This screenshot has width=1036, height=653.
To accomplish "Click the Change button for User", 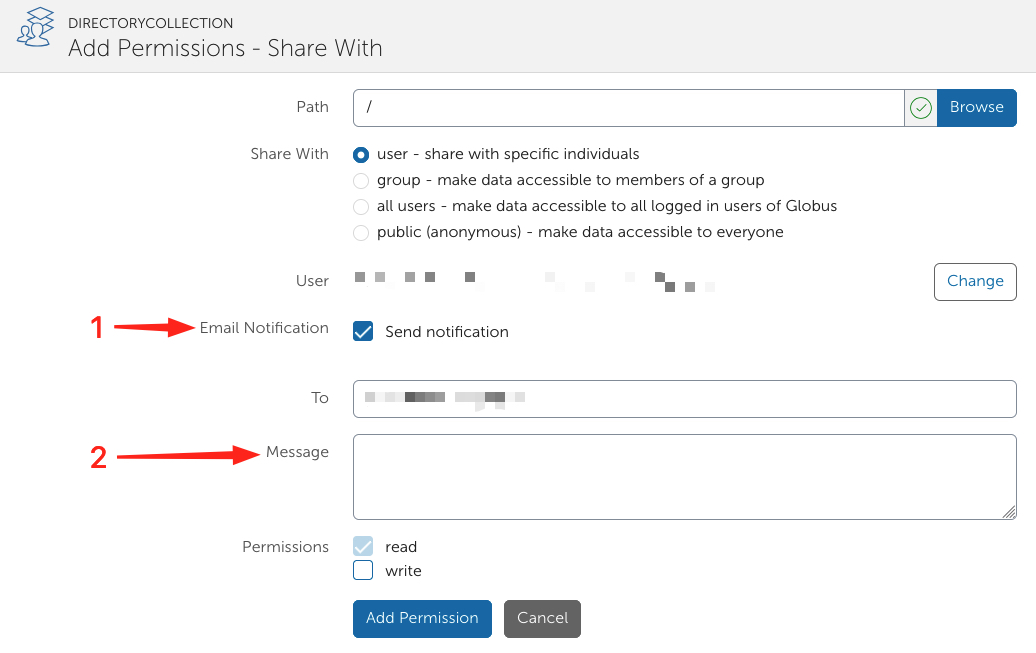I will point(974,282).
